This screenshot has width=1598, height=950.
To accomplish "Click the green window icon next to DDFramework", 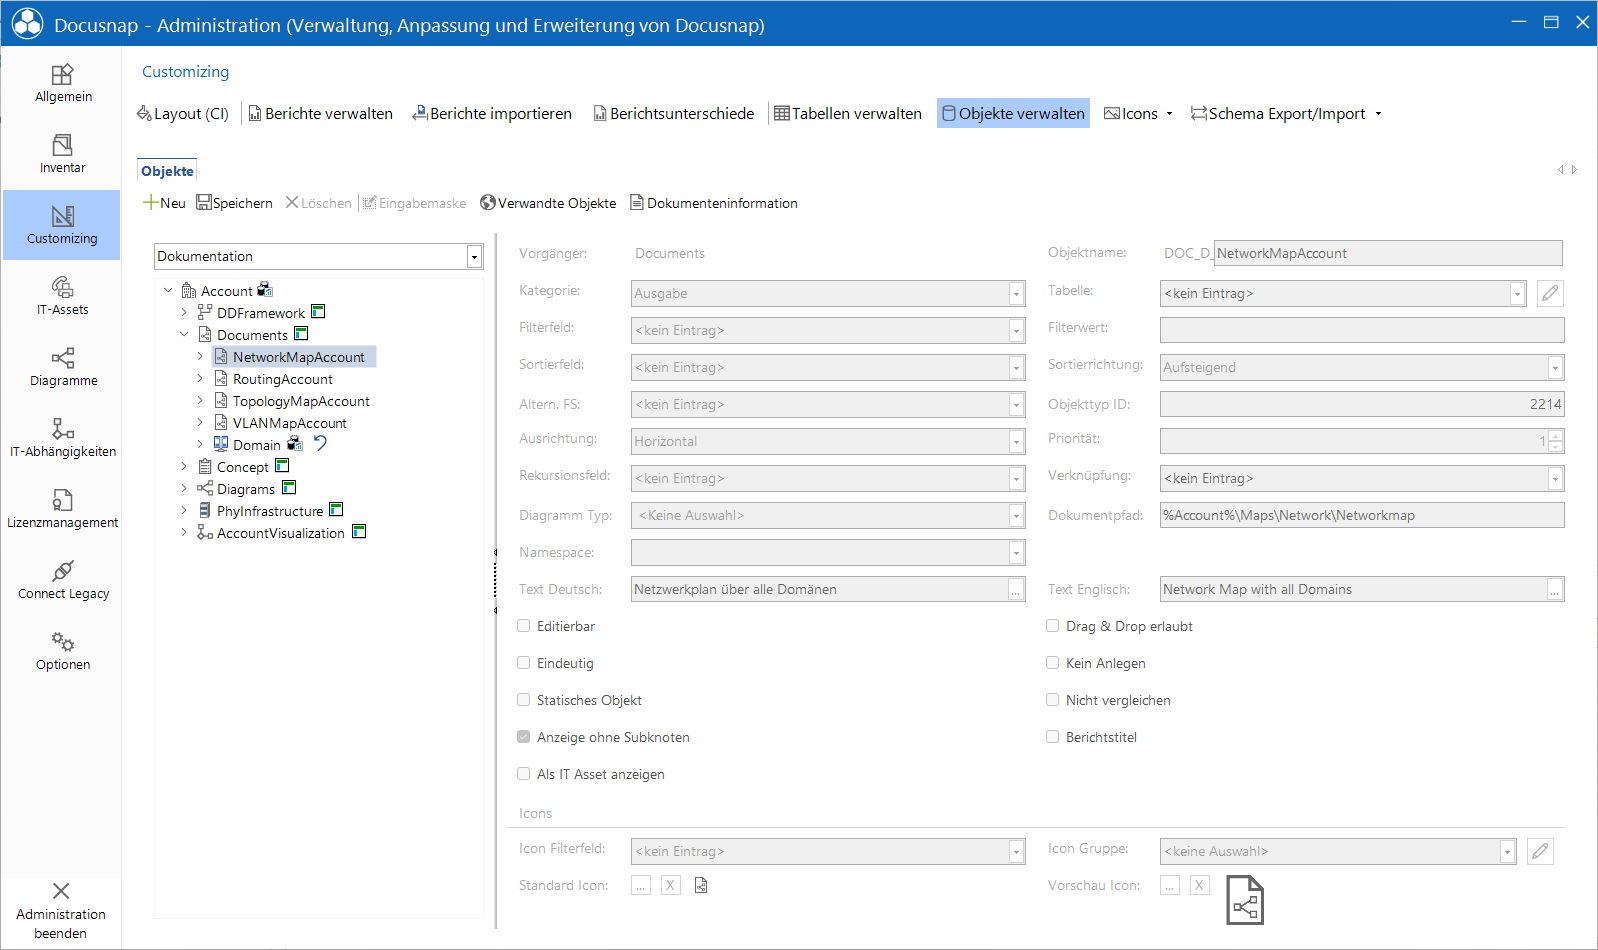I will tap(318, 312).
